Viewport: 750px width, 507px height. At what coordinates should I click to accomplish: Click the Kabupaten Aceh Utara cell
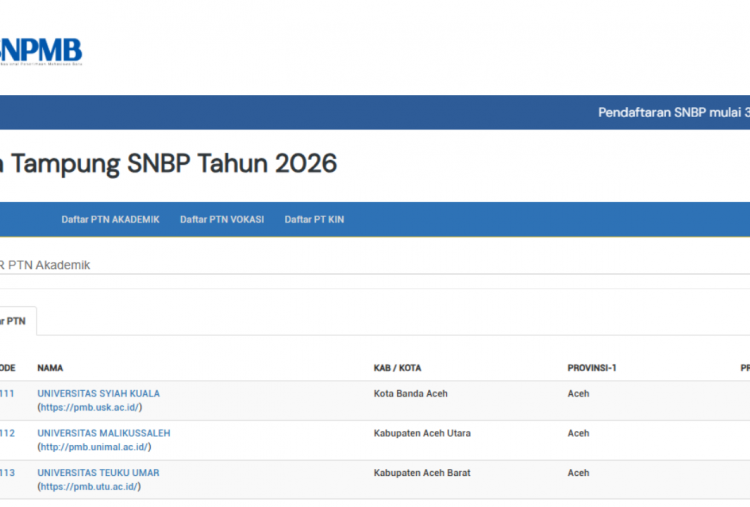pyautogui.click(x=422, y=433)
